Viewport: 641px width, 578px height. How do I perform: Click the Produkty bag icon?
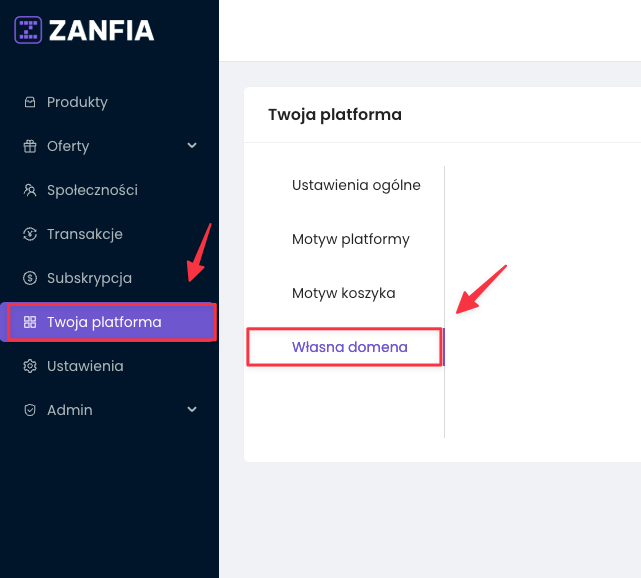tap(29, 102)
